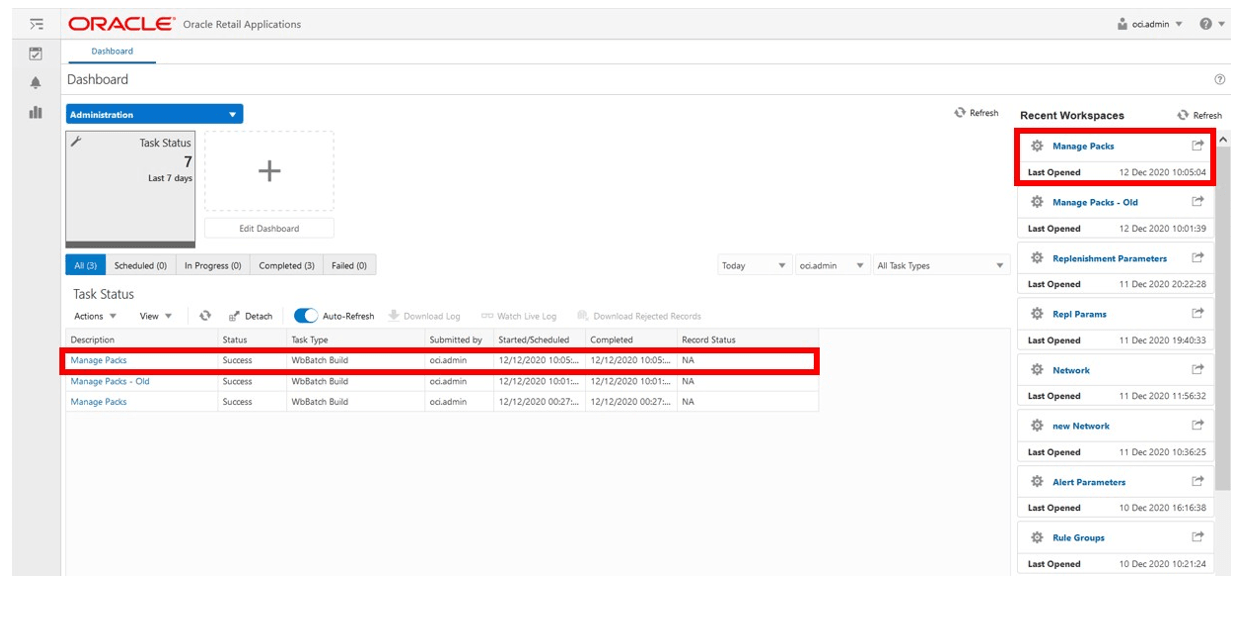Open Manage Packs recent workspace link
Screen dimensions: 1248x622
pos(1083,146)
